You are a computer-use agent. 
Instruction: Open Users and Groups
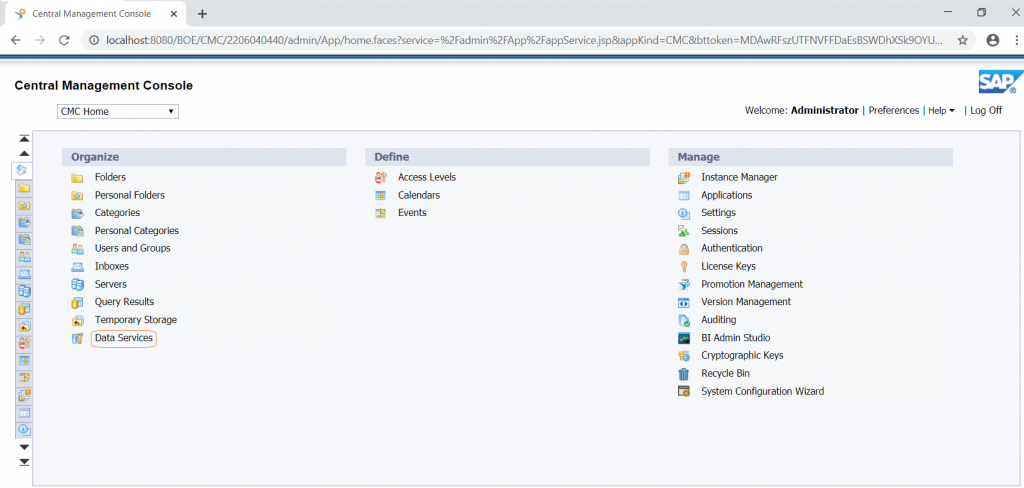click(x=133, y=248)
